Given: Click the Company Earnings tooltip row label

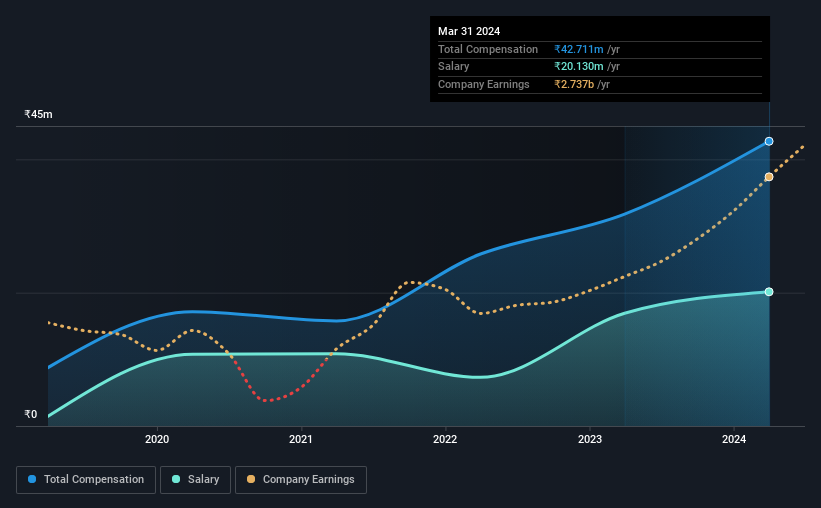Looking at the screenshot, I should tap(484, 84).
